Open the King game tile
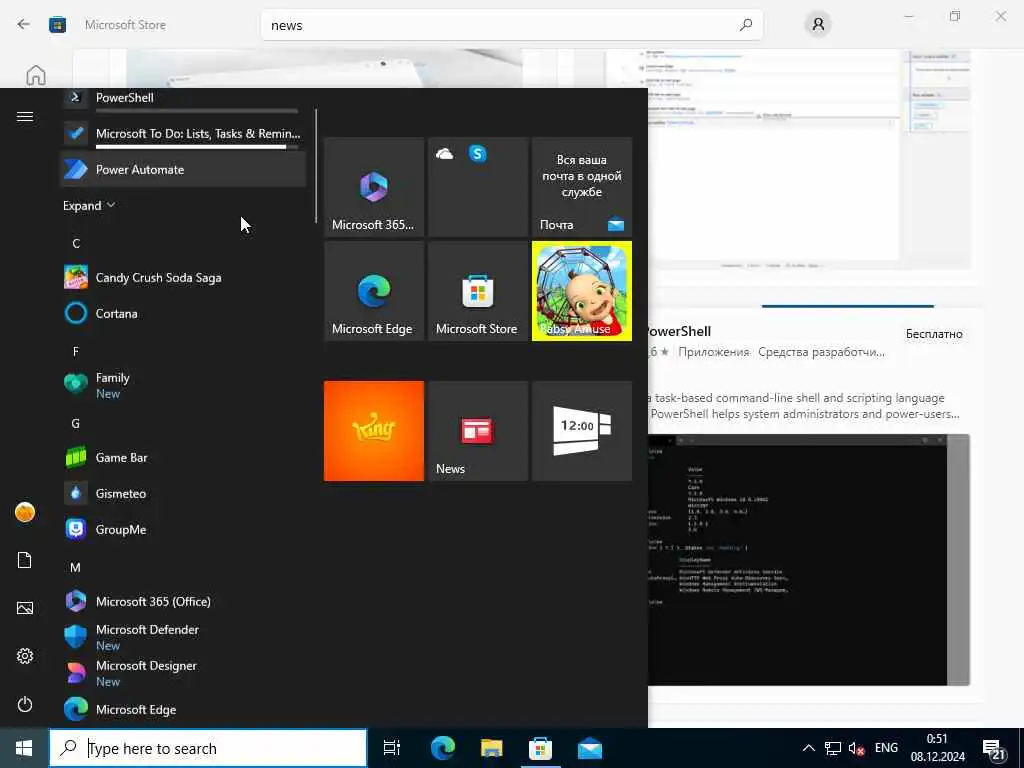The image size is (1024, 768). tap(374, 431)
